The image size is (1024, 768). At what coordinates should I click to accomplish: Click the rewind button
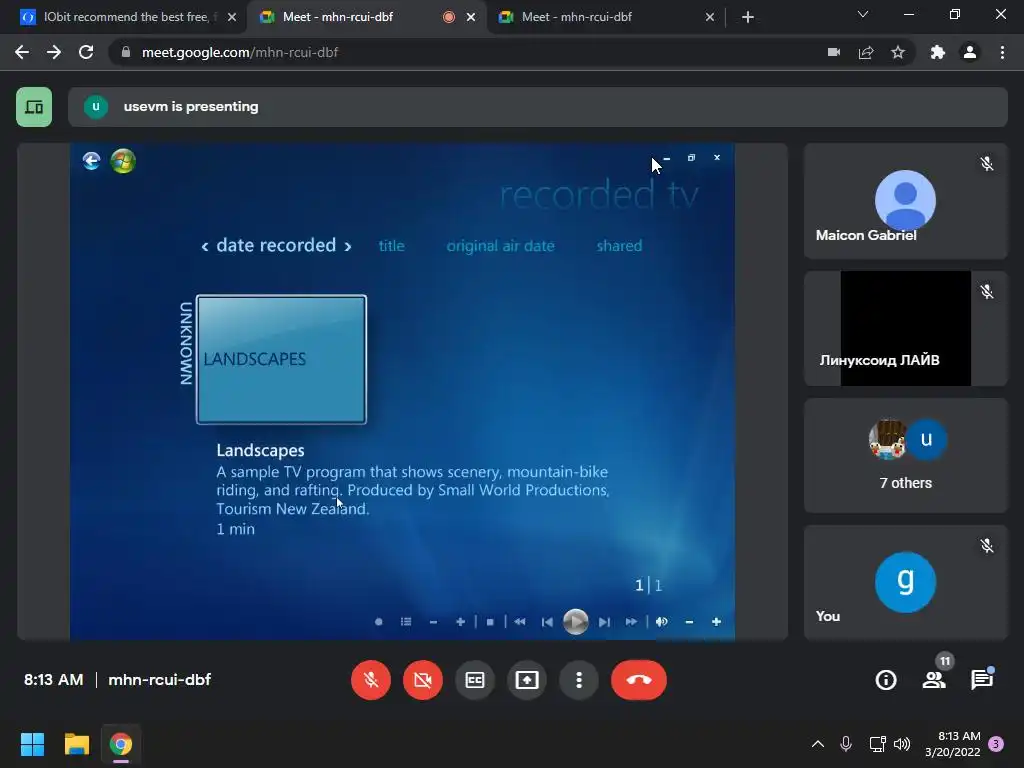point(520,622)
